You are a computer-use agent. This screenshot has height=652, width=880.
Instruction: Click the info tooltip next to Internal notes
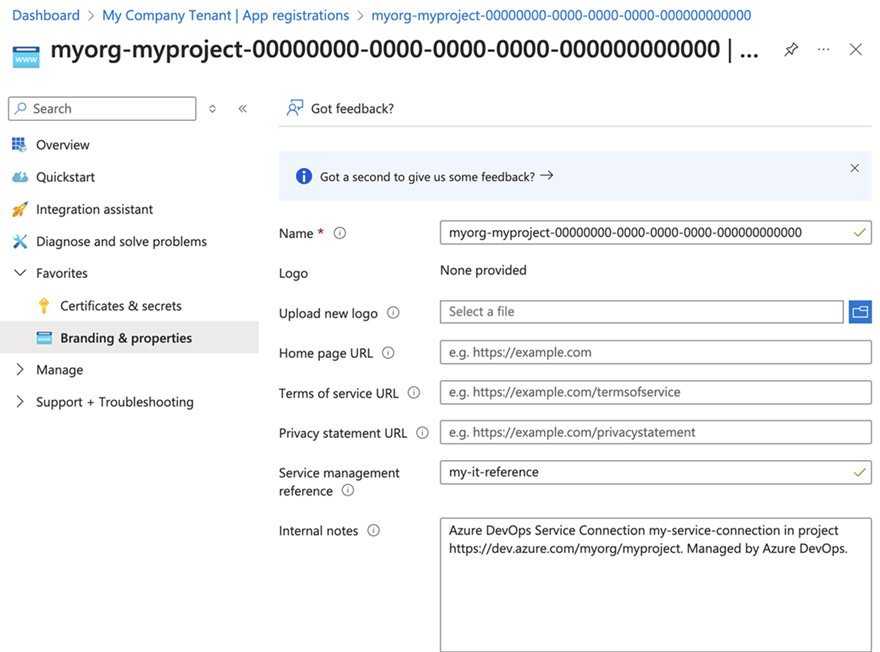point(373,531)
